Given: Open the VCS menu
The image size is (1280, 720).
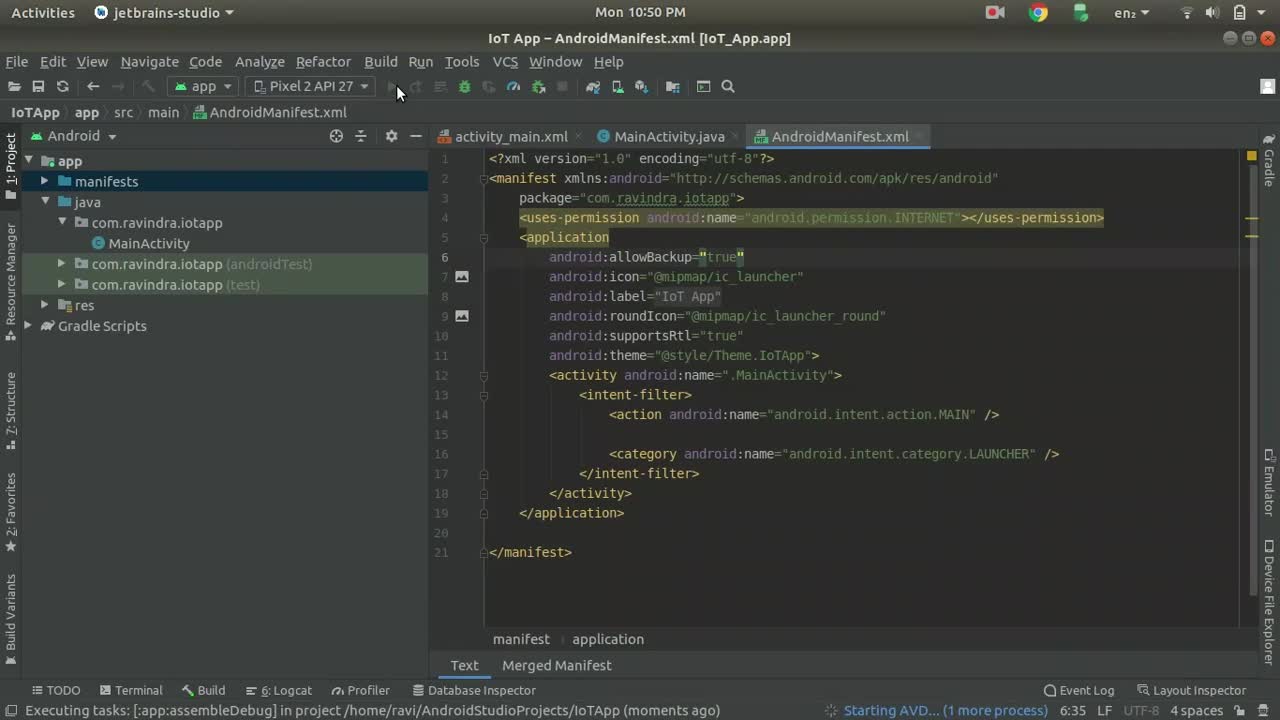Looking at the screenshot, I should click(505, 62).
